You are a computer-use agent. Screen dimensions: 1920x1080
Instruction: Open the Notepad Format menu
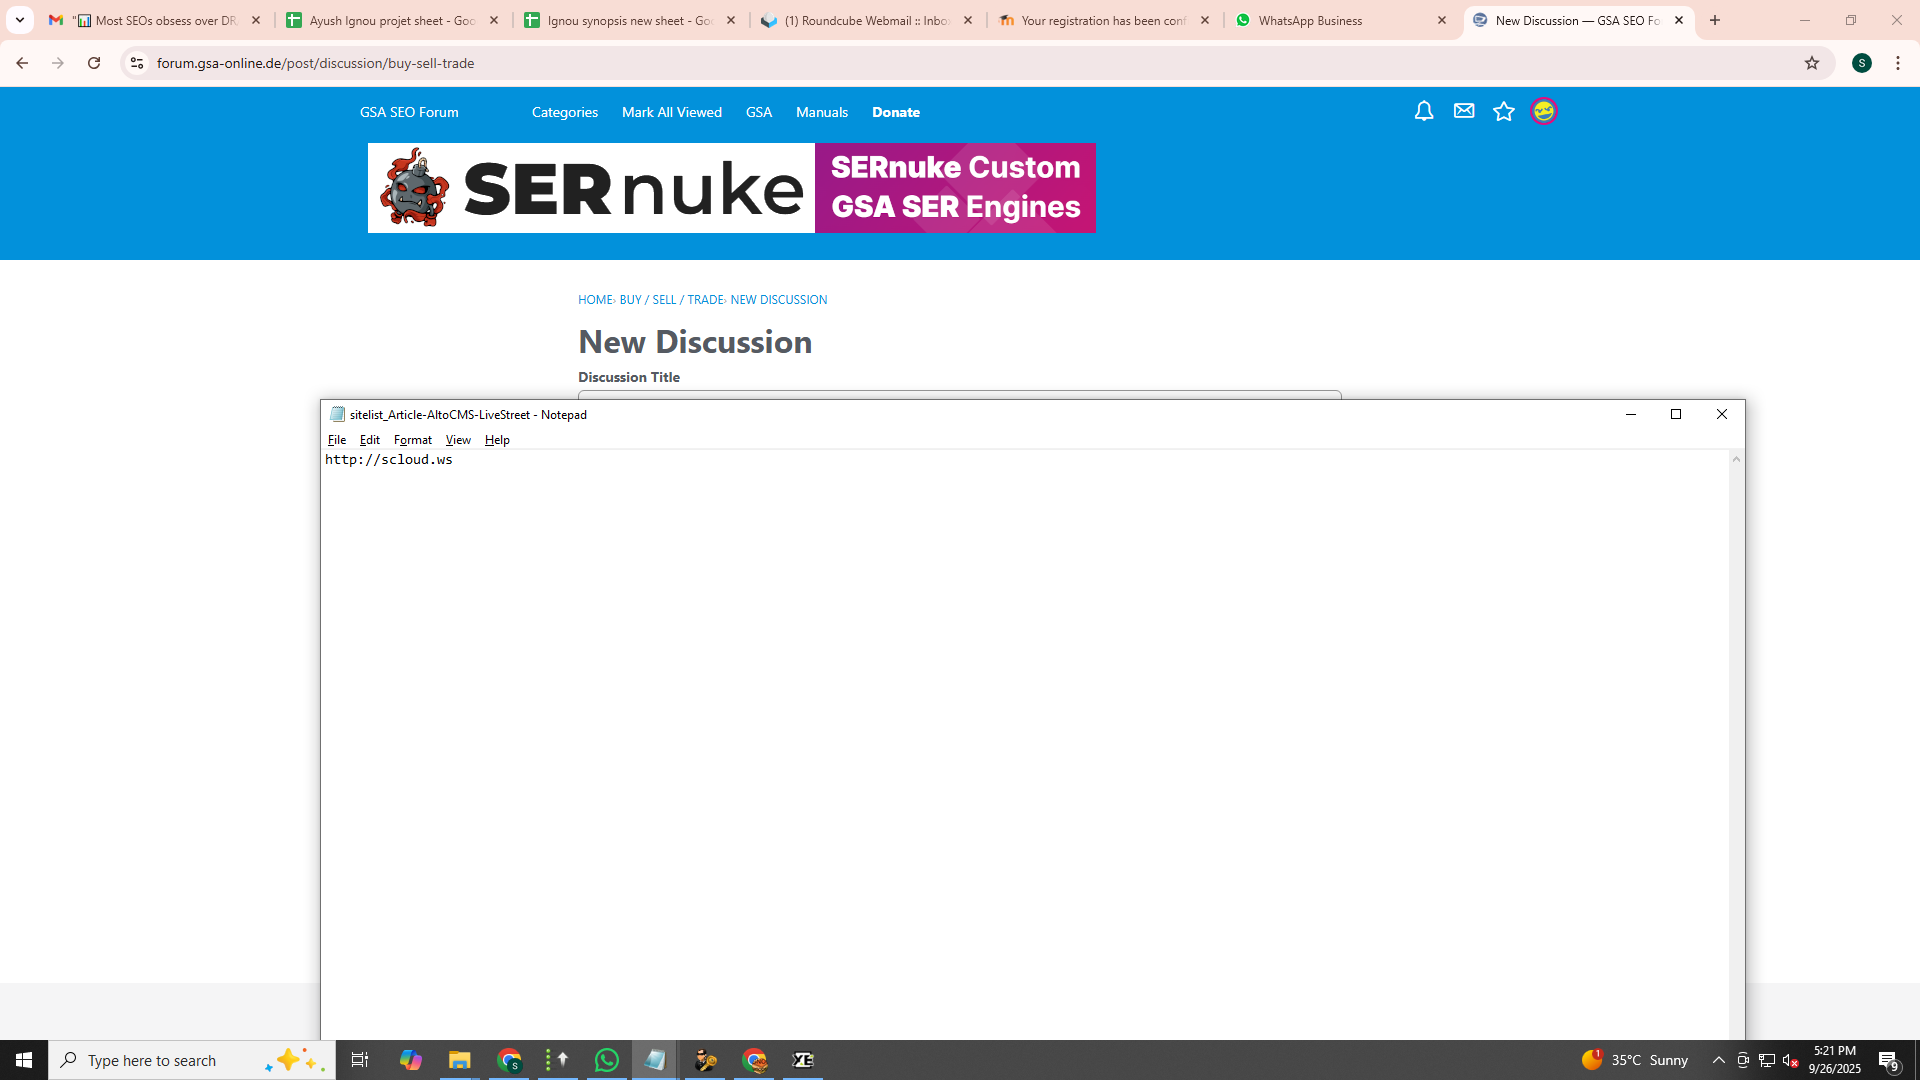[412, 440]
